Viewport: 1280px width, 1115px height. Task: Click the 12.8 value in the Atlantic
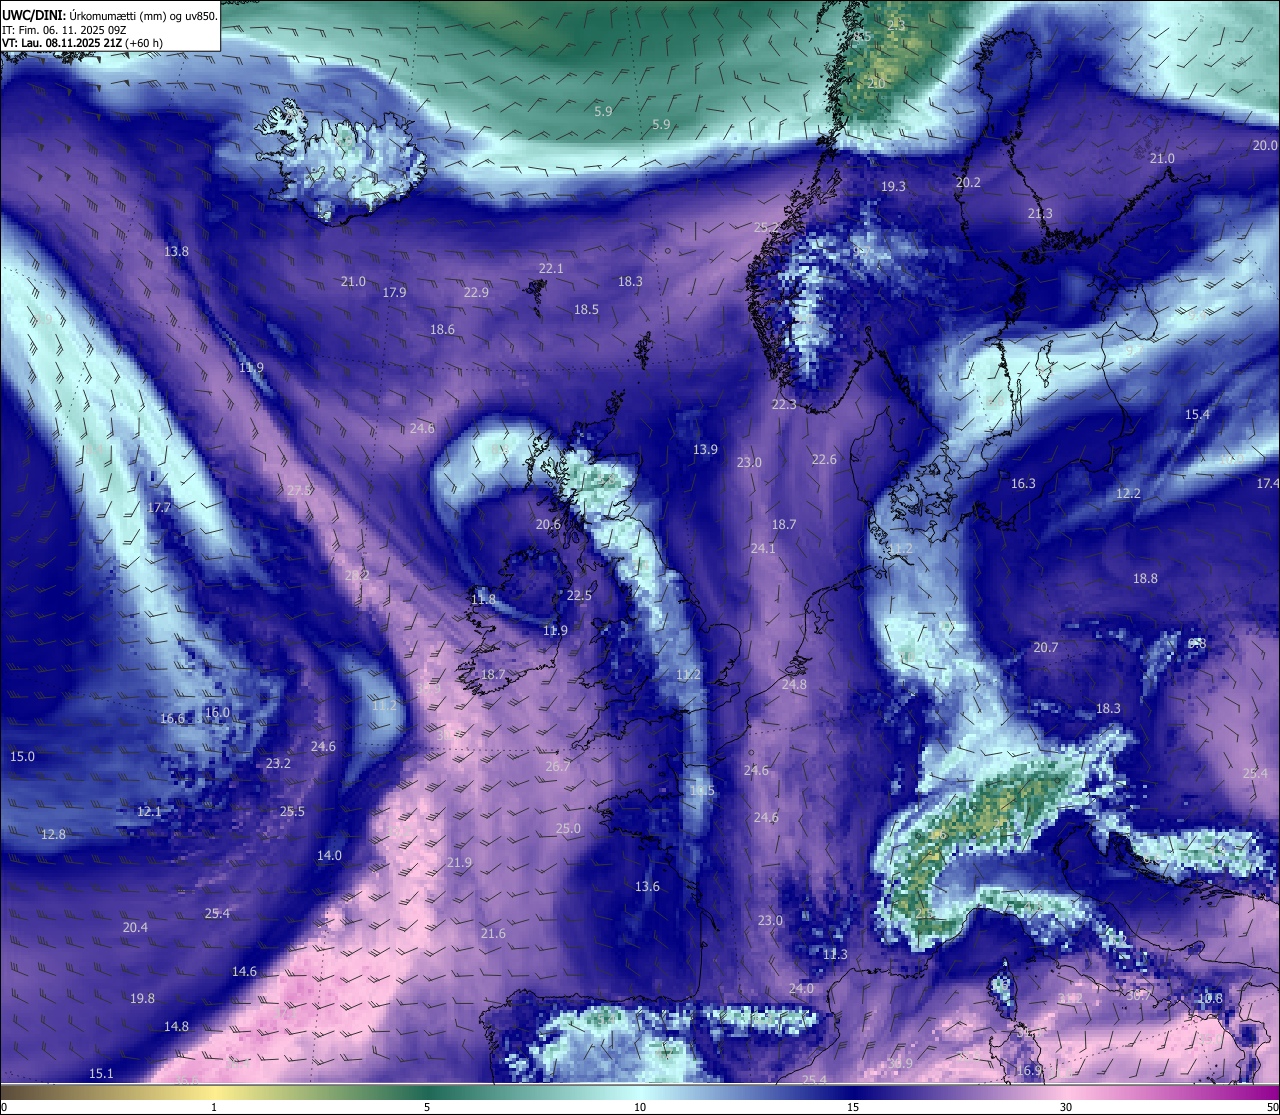click(x=53, y=835)
